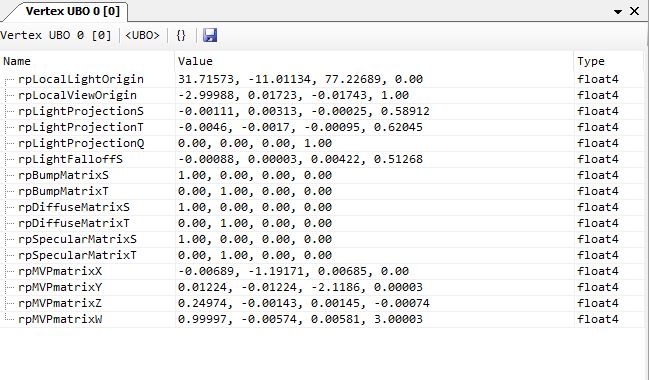Click value 31.71573, -11.01134, 77.22689, 0.00
The width and height of the screenshot is (649, 380).
point(300,79)
